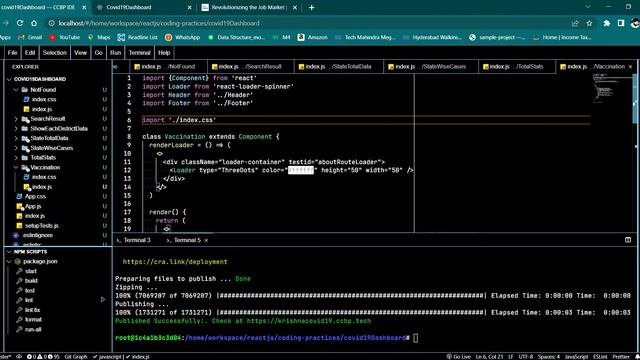The image size is (640, 360).
Task: Open App.css in the explorer
Action: (35, 196)
